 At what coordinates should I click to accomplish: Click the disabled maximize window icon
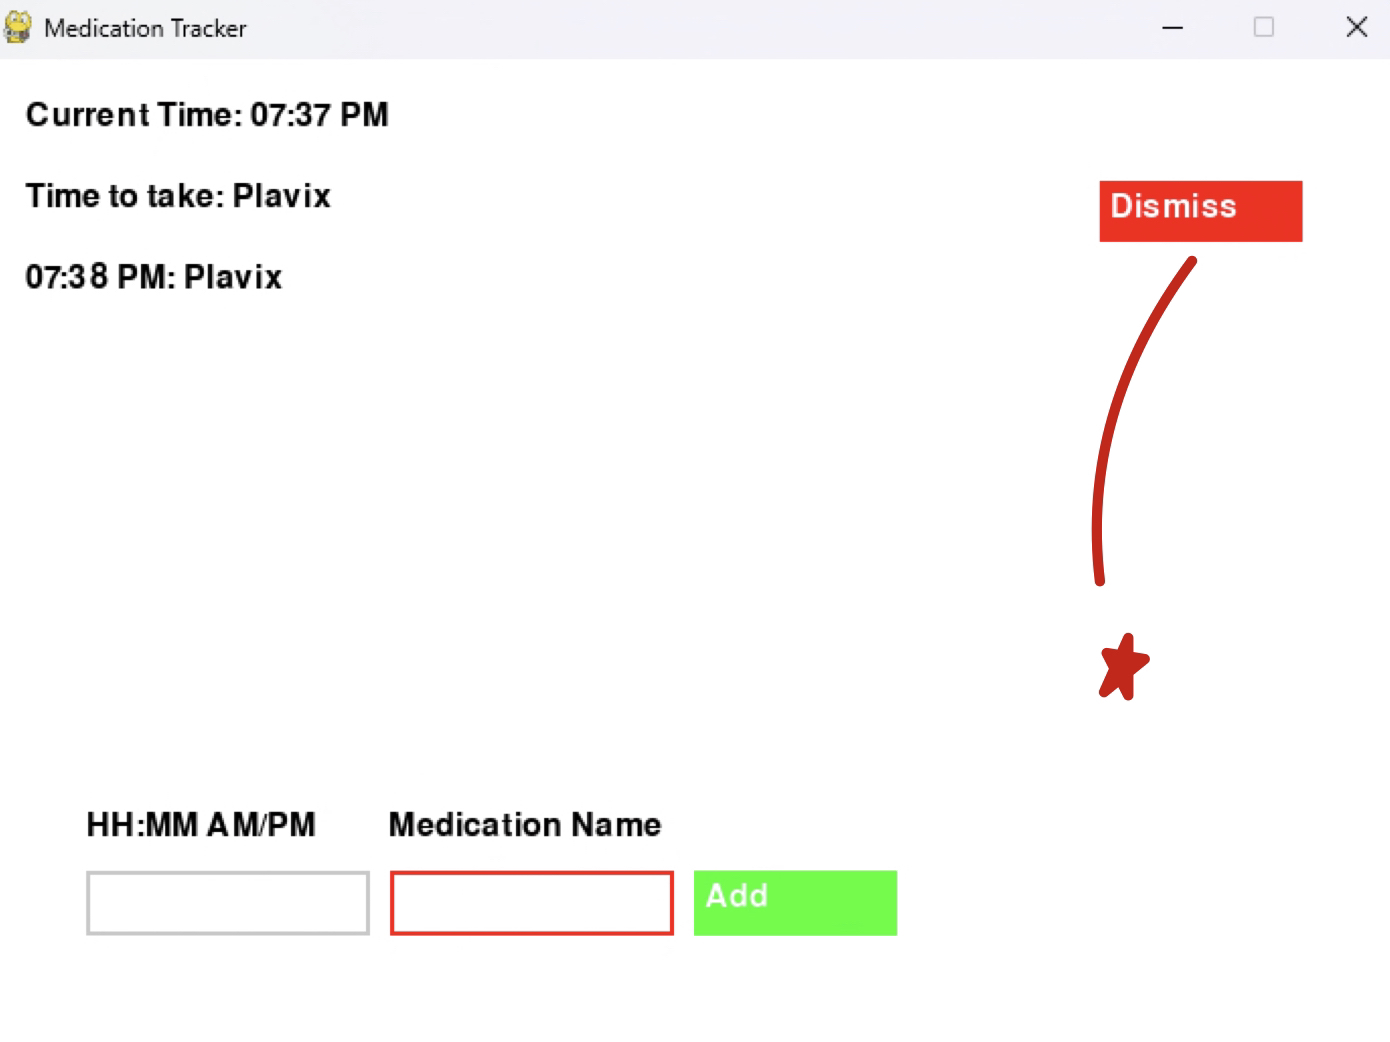tap(1264, 28)
